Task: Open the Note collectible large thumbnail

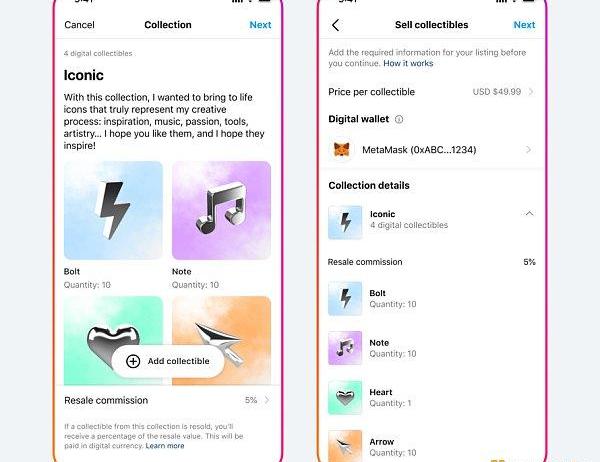Action: pyautogui.click(x=222, y=211)
